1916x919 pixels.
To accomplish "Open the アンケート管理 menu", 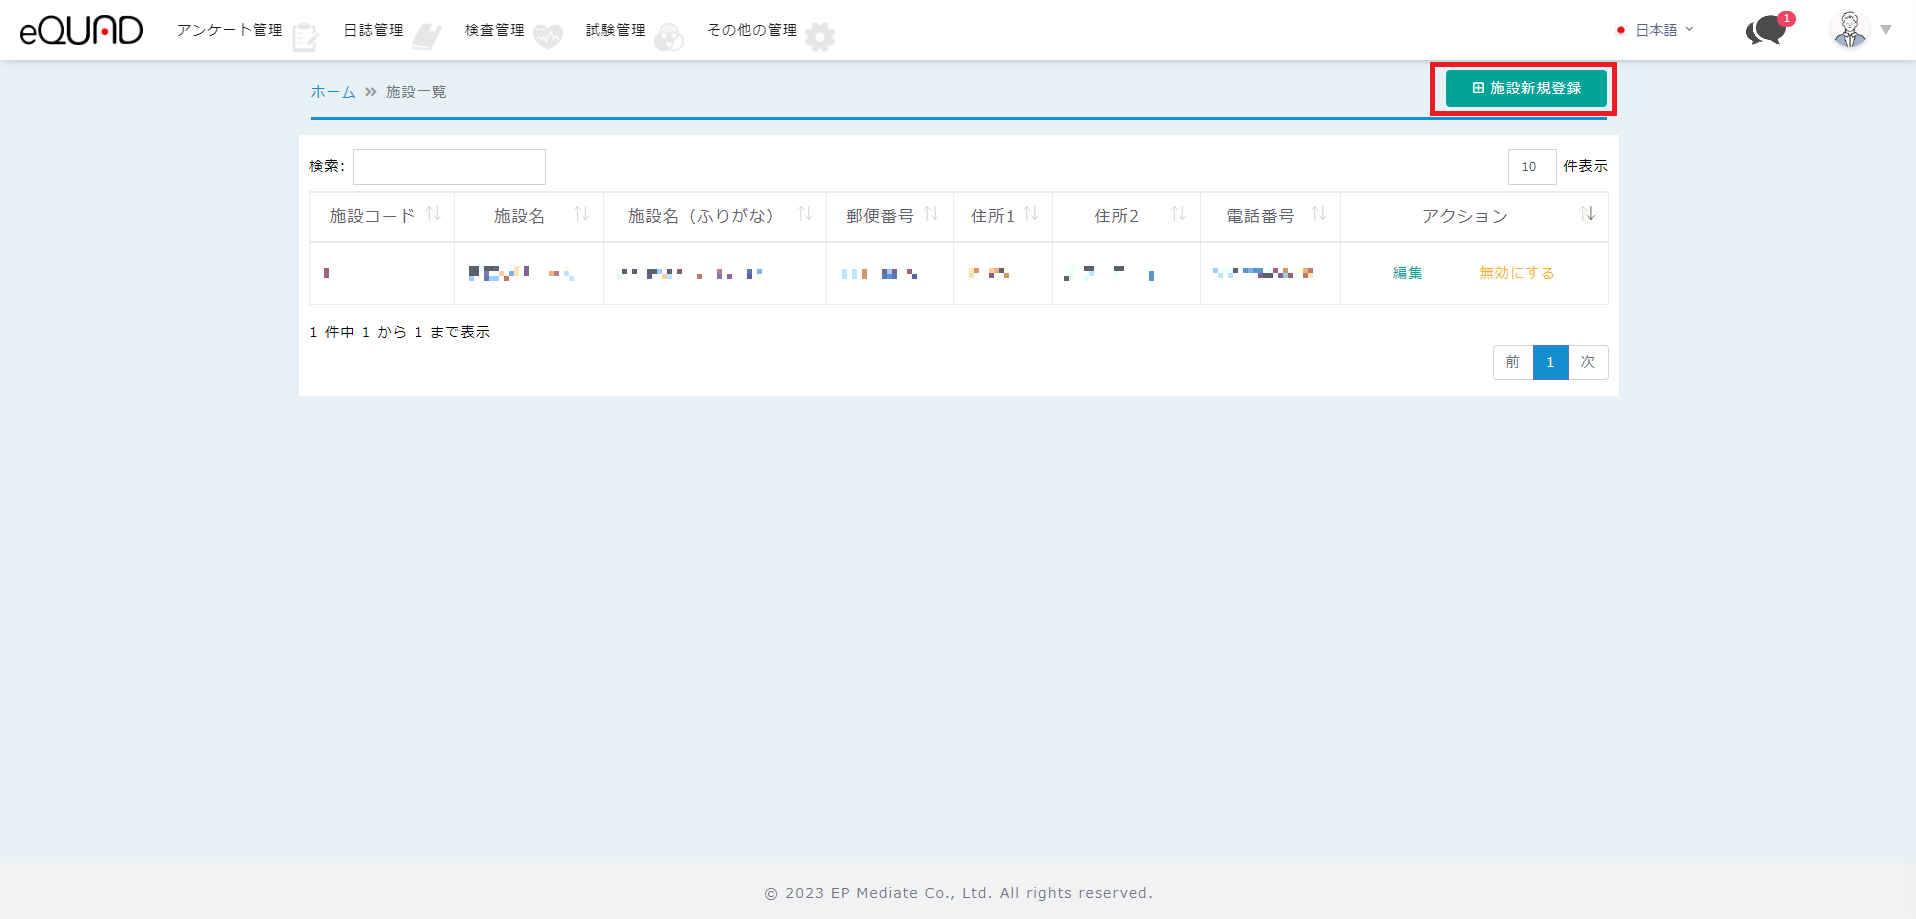I will (230, 30).
